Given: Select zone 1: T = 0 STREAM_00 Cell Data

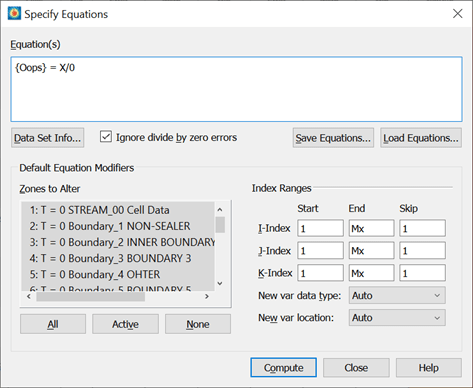Looking at the screenshot, I should [x=118, y=210].
